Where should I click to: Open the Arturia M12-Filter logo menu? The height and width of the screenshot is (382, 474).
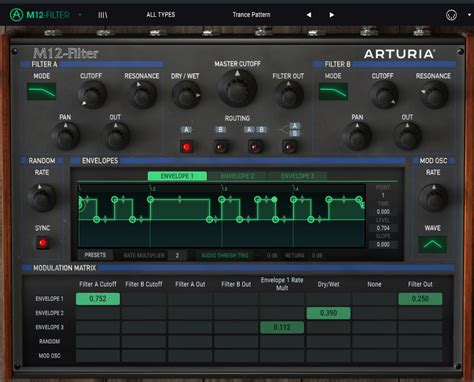coord(40,15)
